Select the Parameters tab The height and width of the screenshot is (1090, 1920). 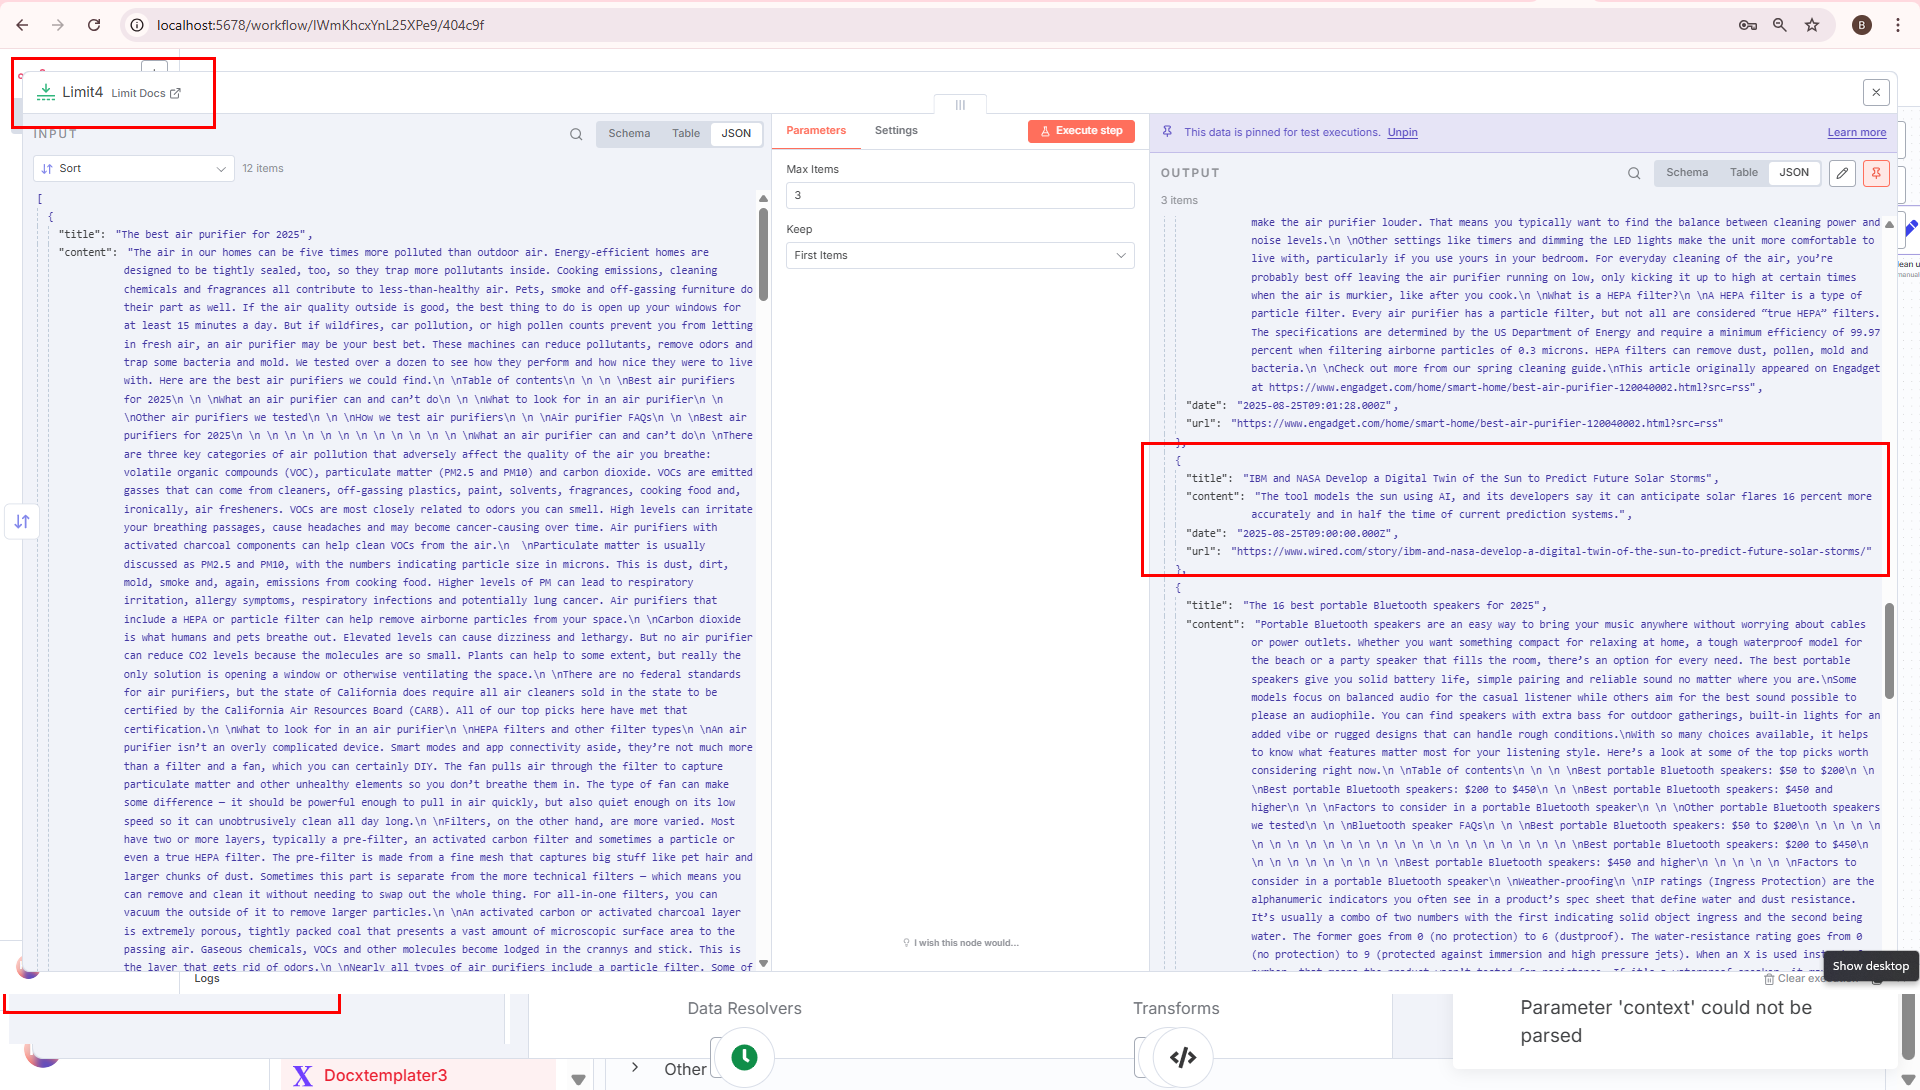click(816, 131)
